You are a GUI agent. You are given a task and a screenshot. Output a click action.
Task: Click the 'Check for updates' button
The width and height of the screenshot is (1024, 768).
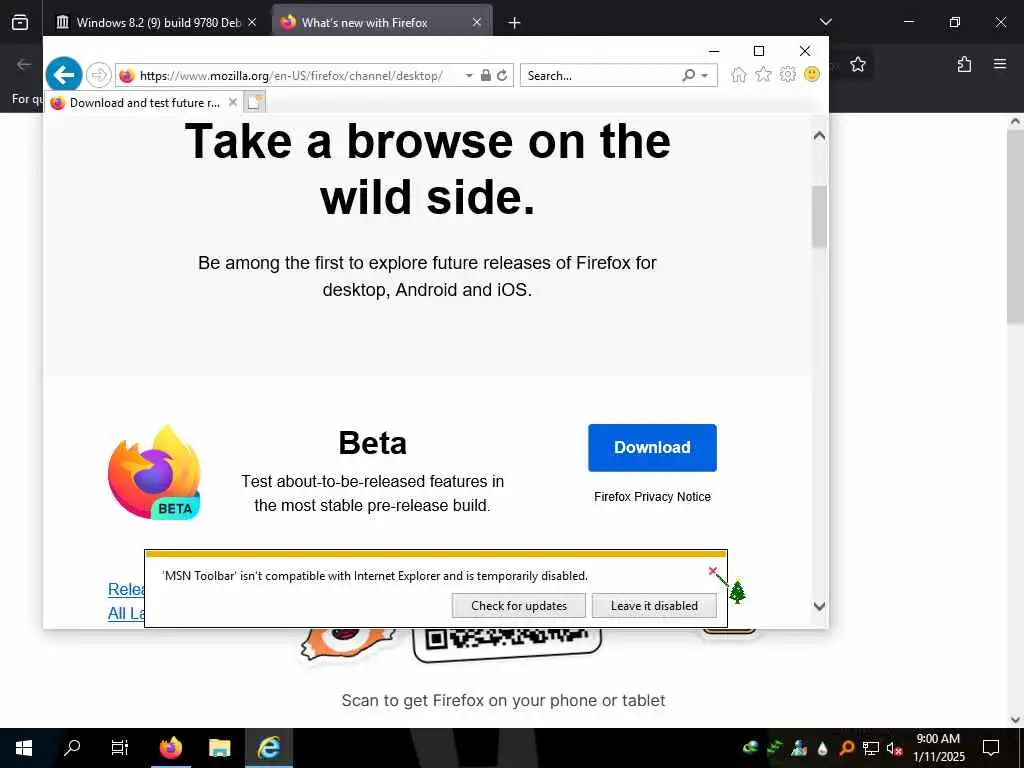519,605
